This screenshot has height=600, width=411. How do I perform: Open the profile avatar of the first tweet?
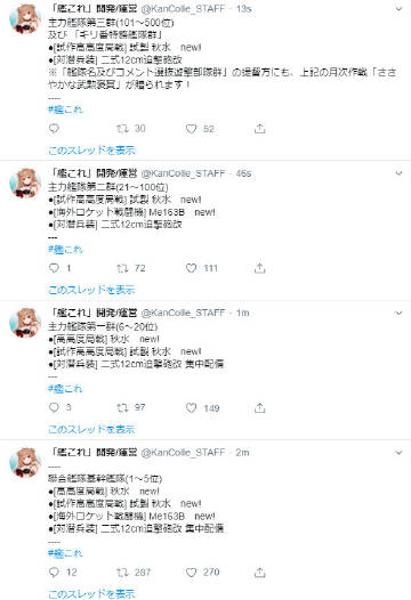(25, 19)
